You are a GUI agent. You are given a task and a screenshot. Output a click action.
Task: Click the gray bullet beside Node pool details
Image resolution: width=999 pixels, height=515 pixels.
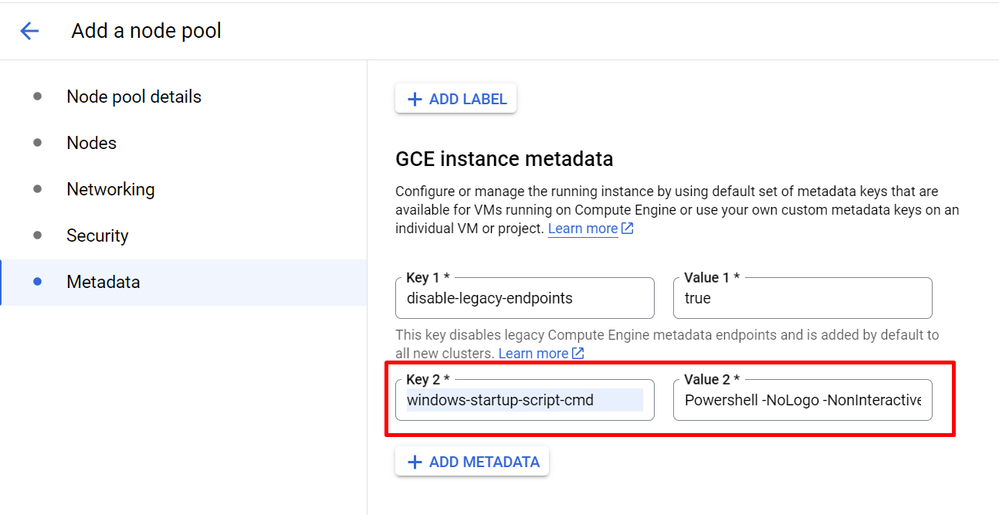click(x=38, y=97)
